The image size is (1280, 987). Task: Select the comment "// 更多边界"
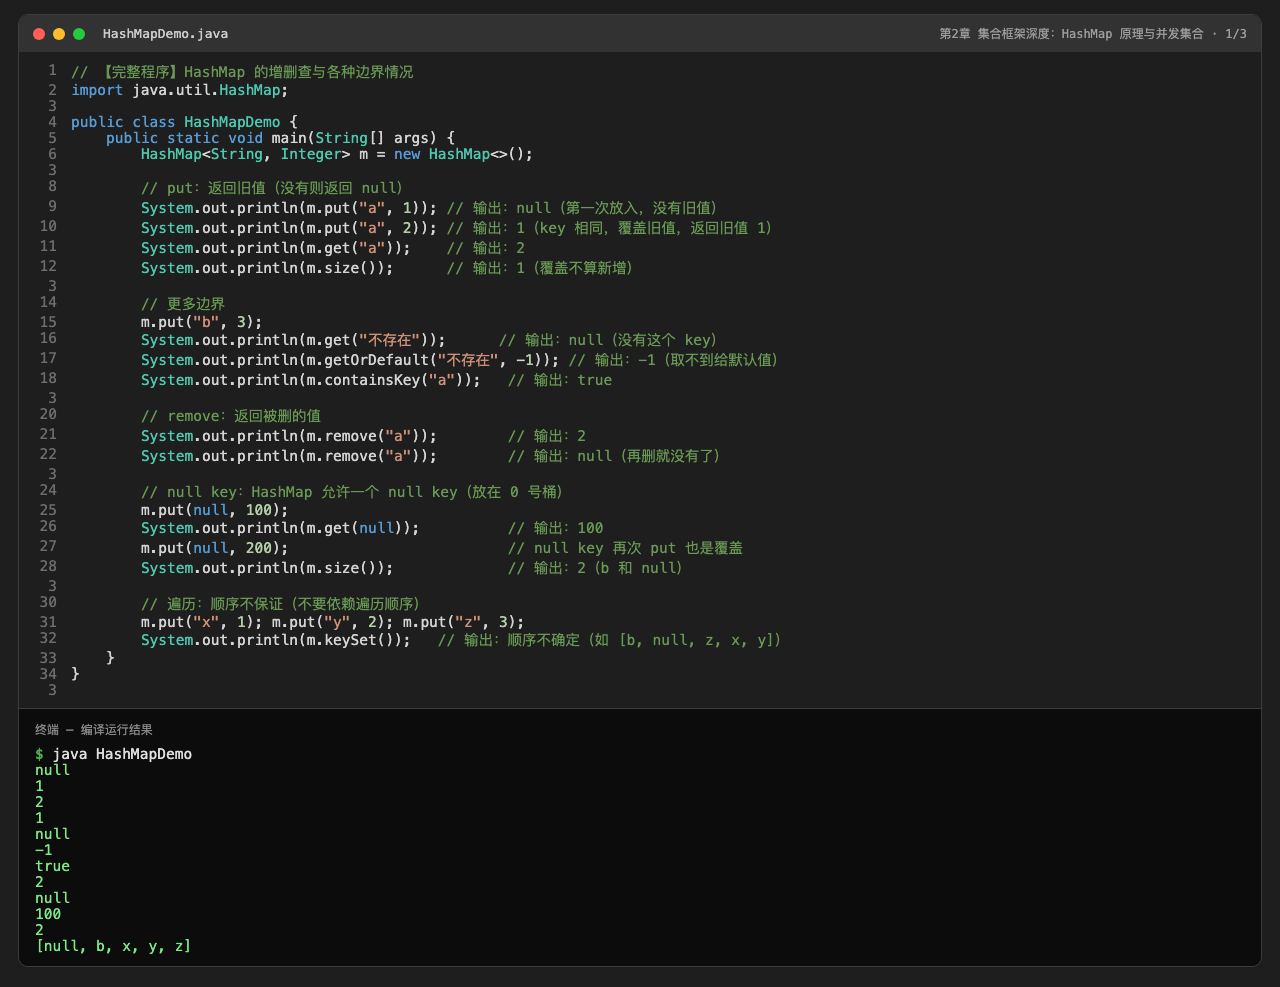183,304
